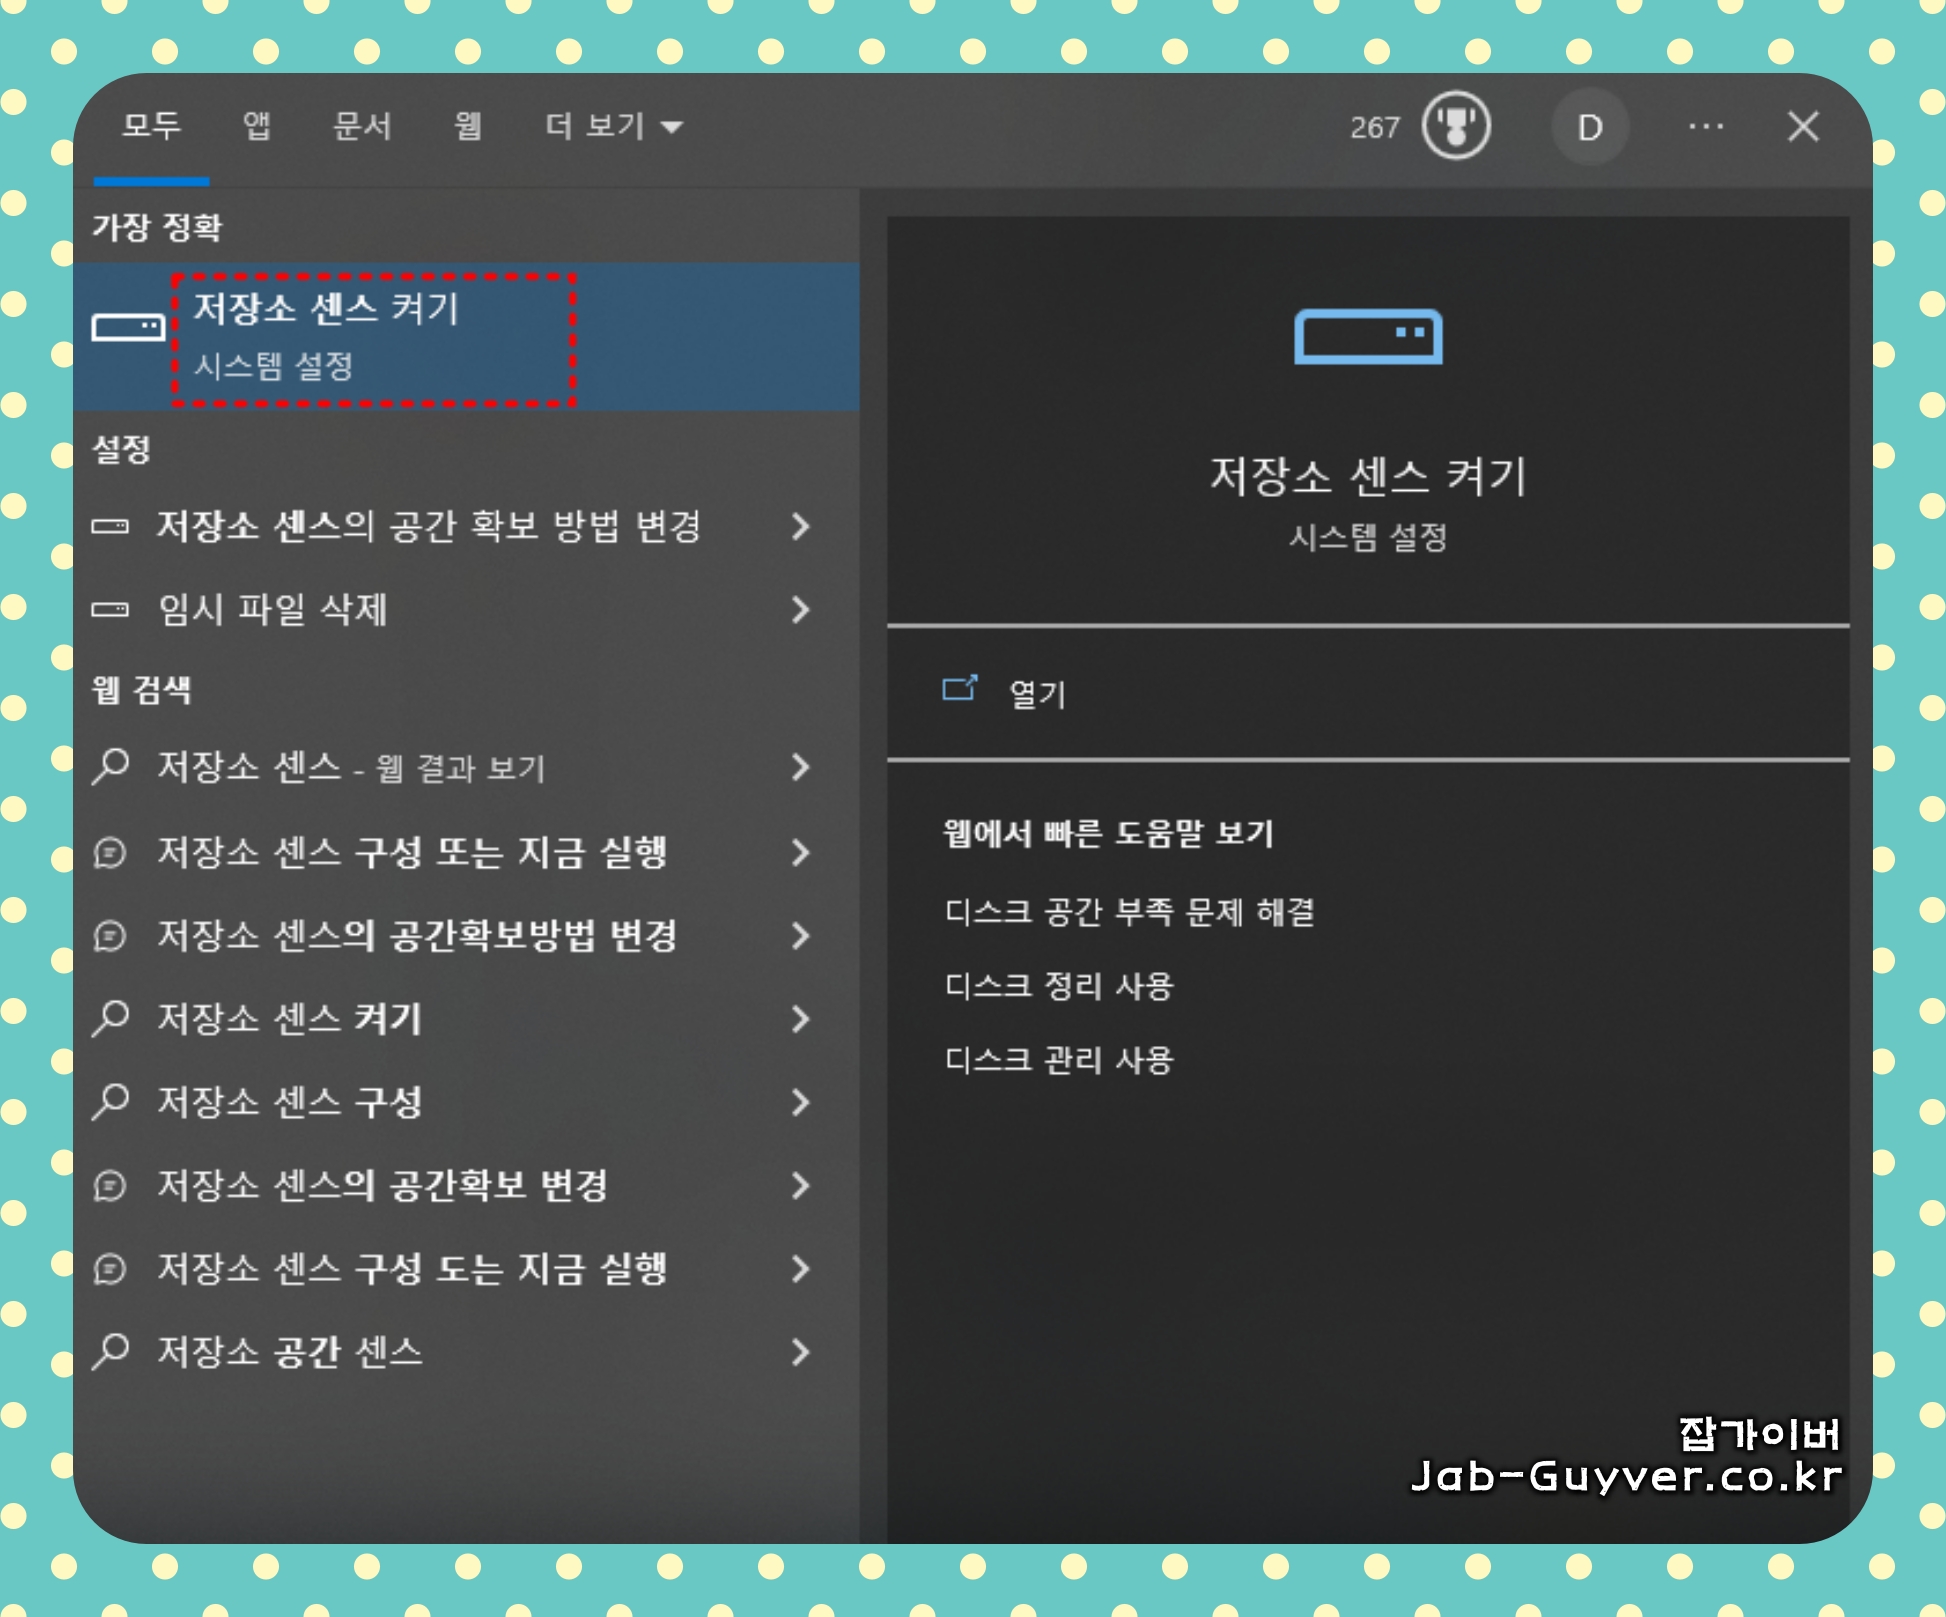This screenshot has height=1617, width=1946.
Task: Open the three-dot options menu
Action: [x=1705, y=127]
